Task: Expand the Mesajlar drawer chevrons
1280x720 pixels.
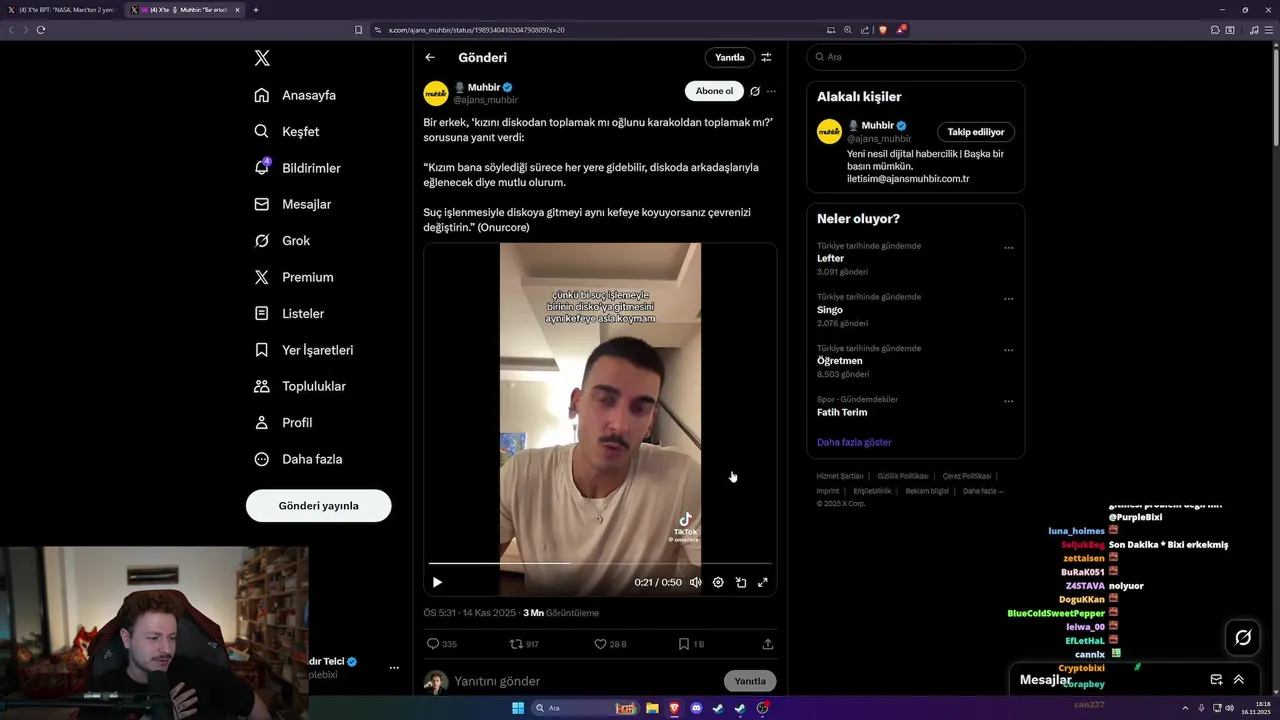Action: click(x=1238, y=679)
